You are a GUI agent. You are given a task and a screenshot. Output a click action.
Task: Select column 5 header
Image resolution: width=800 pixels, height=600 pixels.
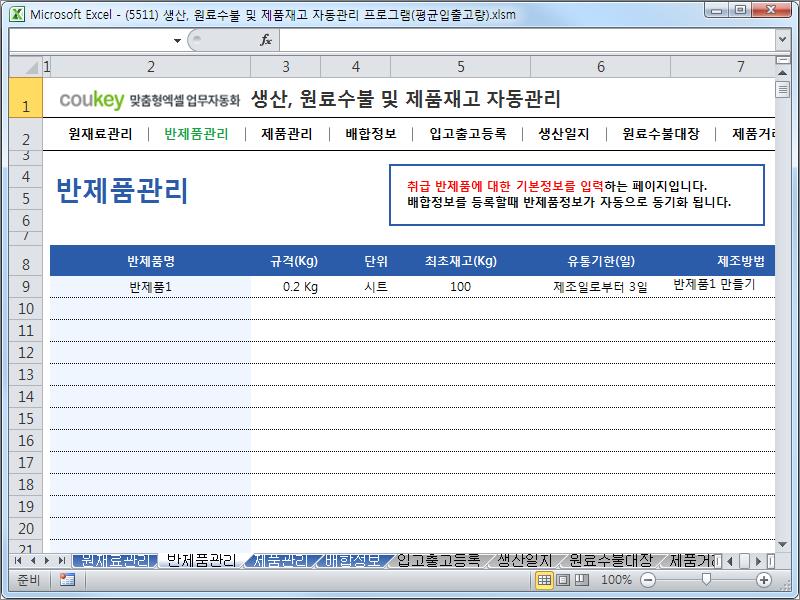[x=461, y=67]
